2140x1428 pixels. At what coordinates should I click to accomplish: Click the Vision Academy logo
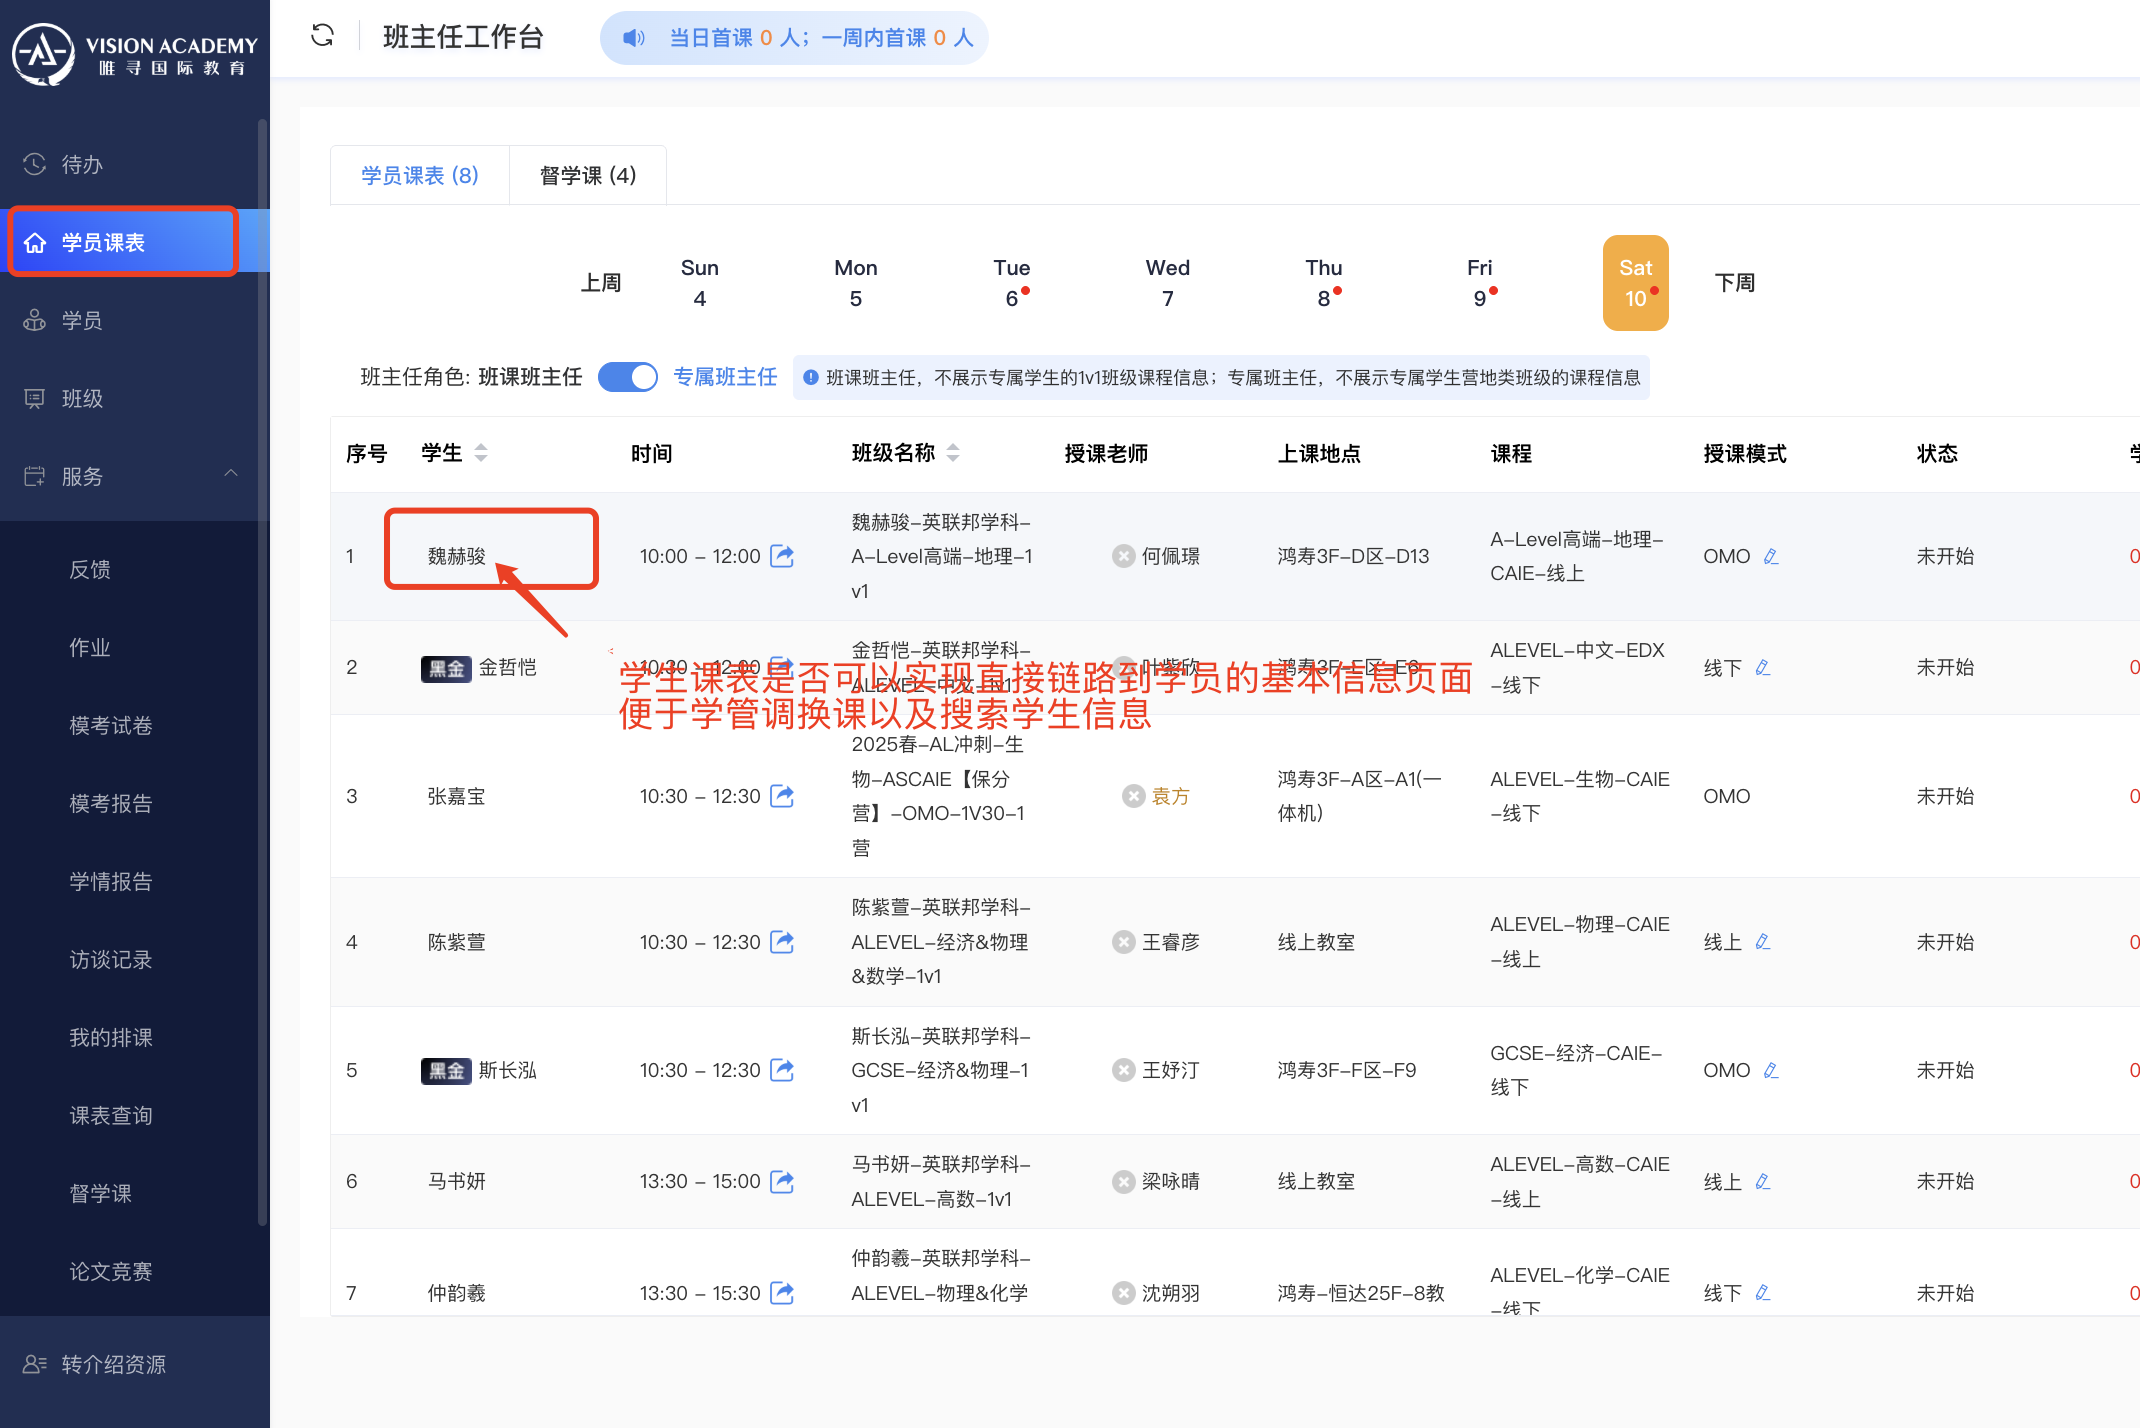[x=134, y=53]
